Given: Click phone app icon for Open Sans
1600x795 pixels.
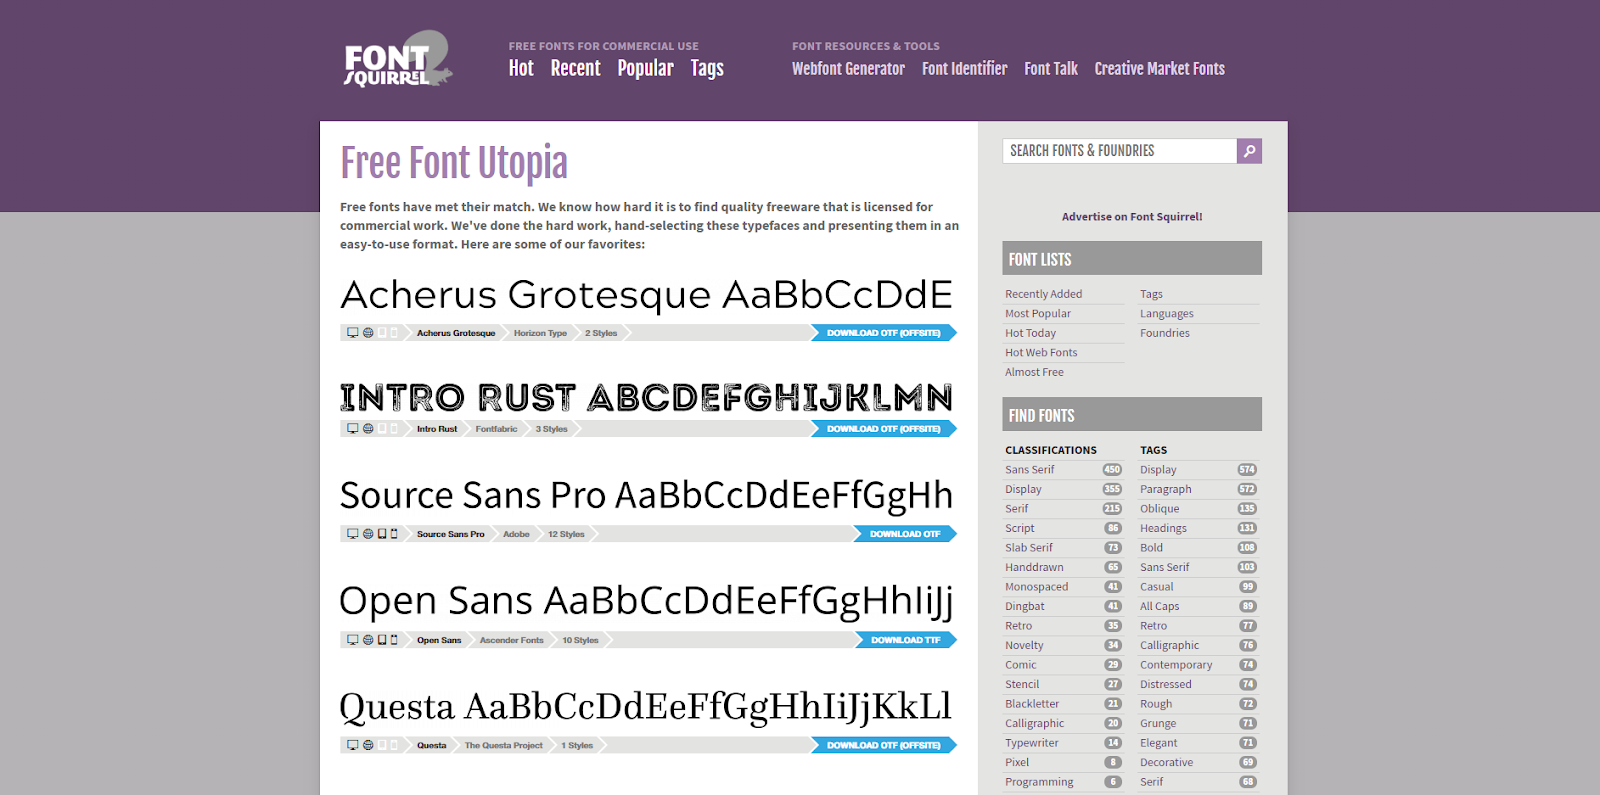Looking at the screenshot, I should (394, 640).
